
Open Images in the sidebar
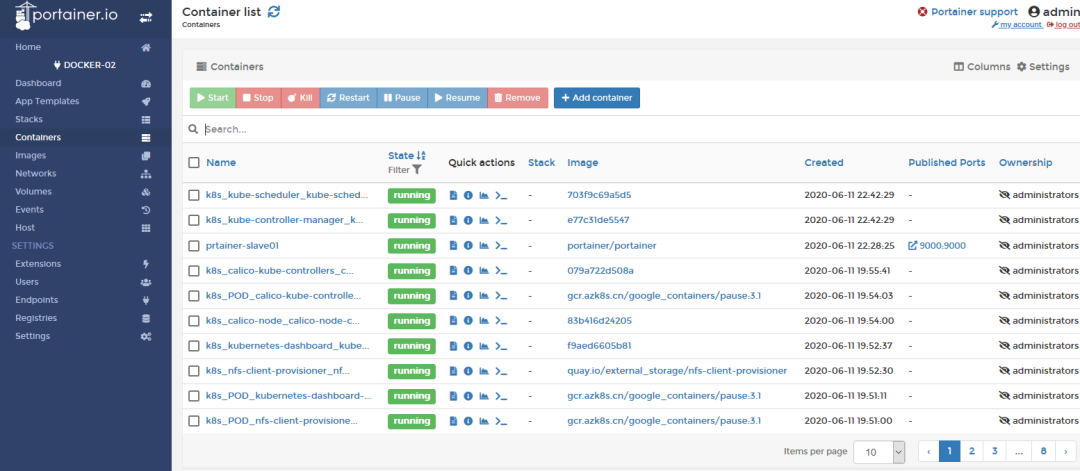(31, 156)
